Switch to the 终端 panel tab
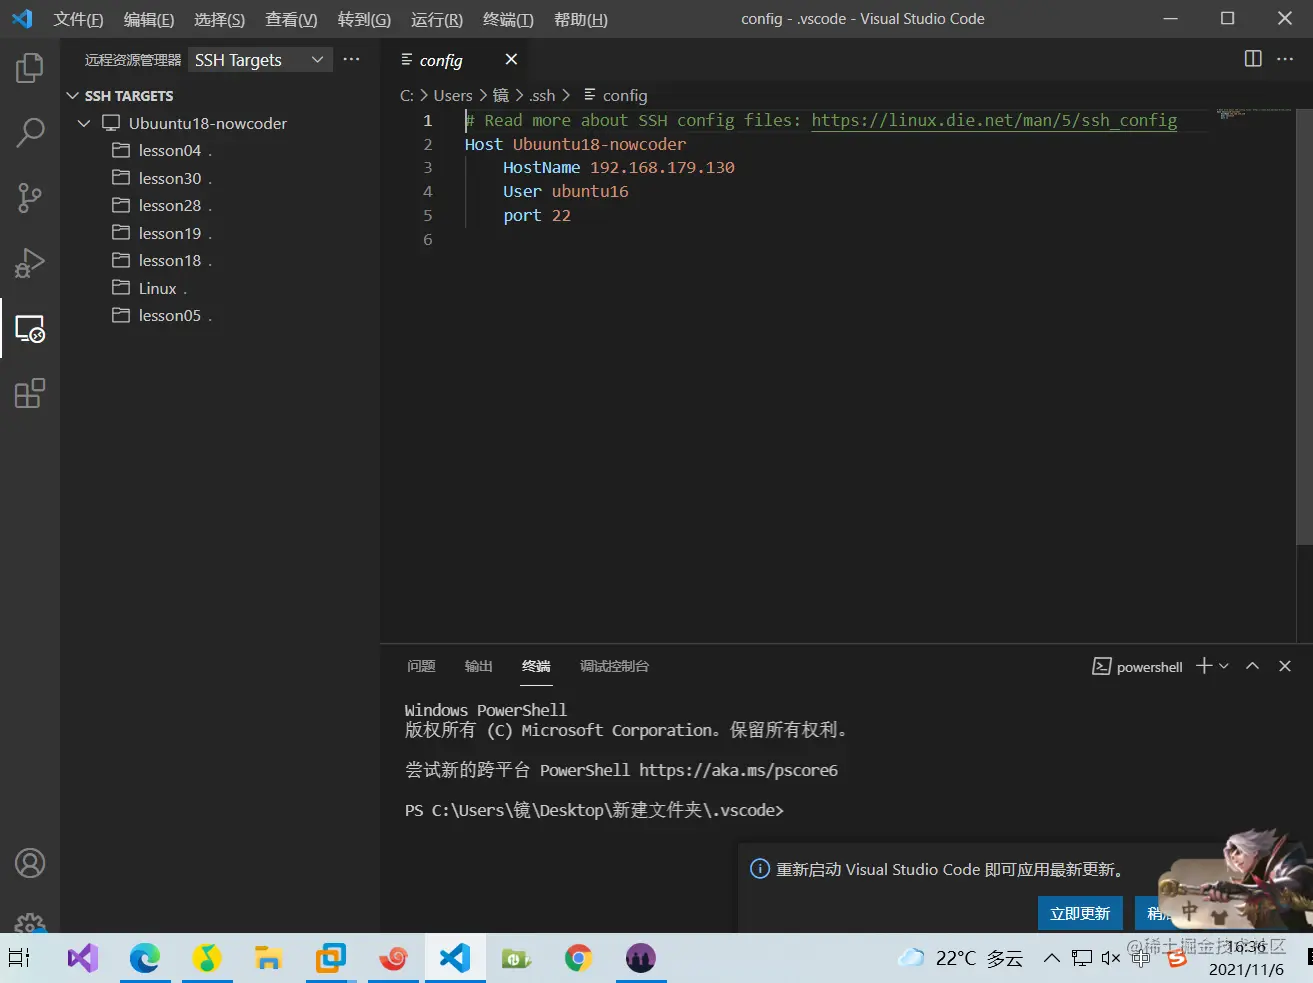The width and height of the screenshot is (1313, 983). click(536, 666)
